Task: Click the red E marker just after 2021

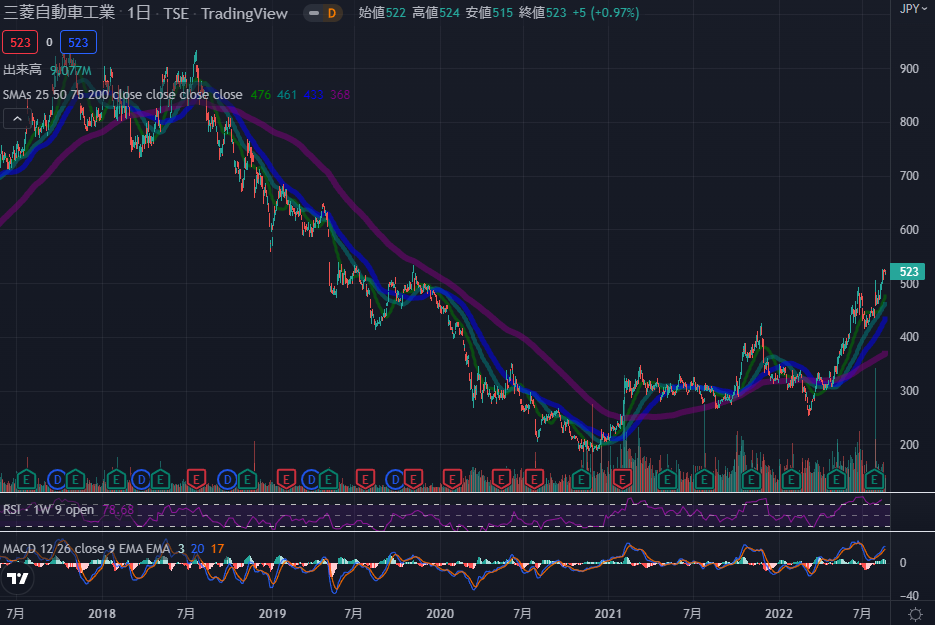Action: (622, 479)
